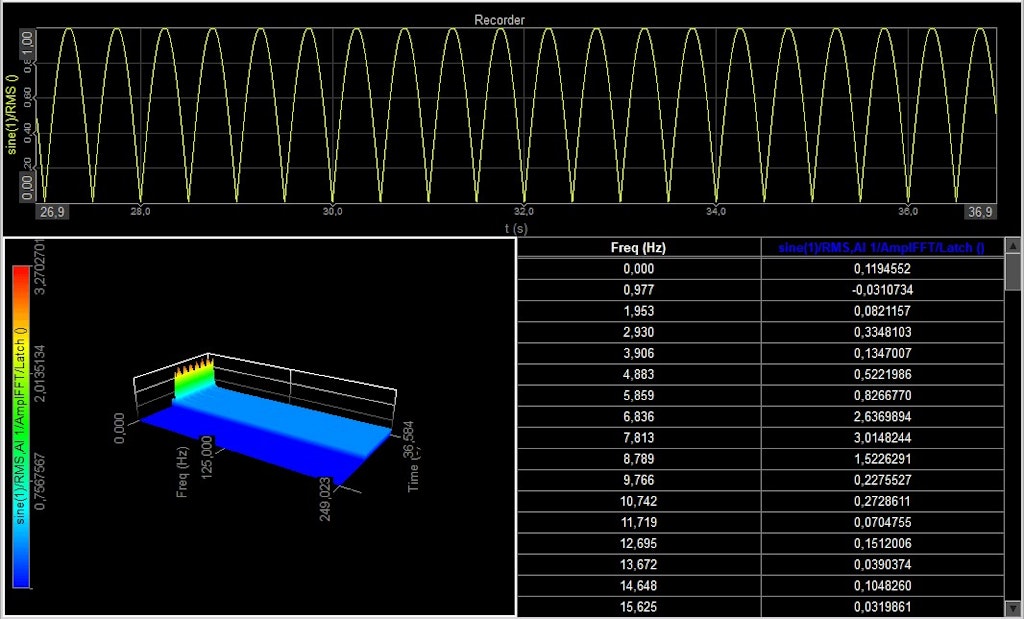The height and width of the screenshot is (619, 1024).
Task: Click the 2,0135134 color scale midpoint
Action: coord(40,373)
